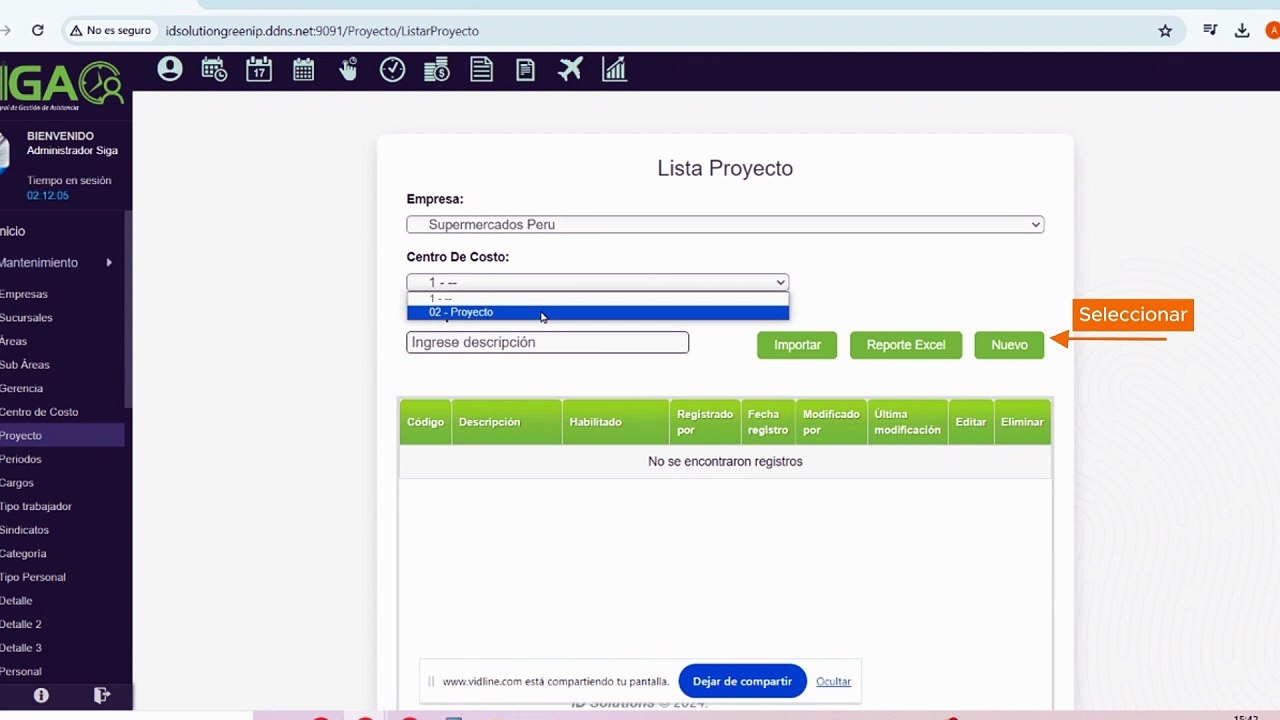This screenshot has width=1280, height=720.
Task: Click the Nuevo button
Action: click(x=1009, y=345)
